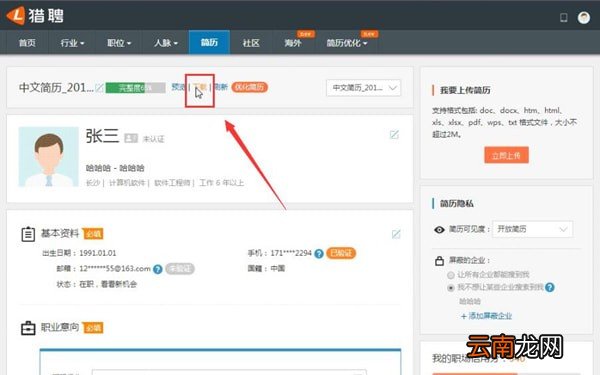The image size is (600, 375).
Task: Edit the 张三 profile header section
Action: (x=394, y=135)
